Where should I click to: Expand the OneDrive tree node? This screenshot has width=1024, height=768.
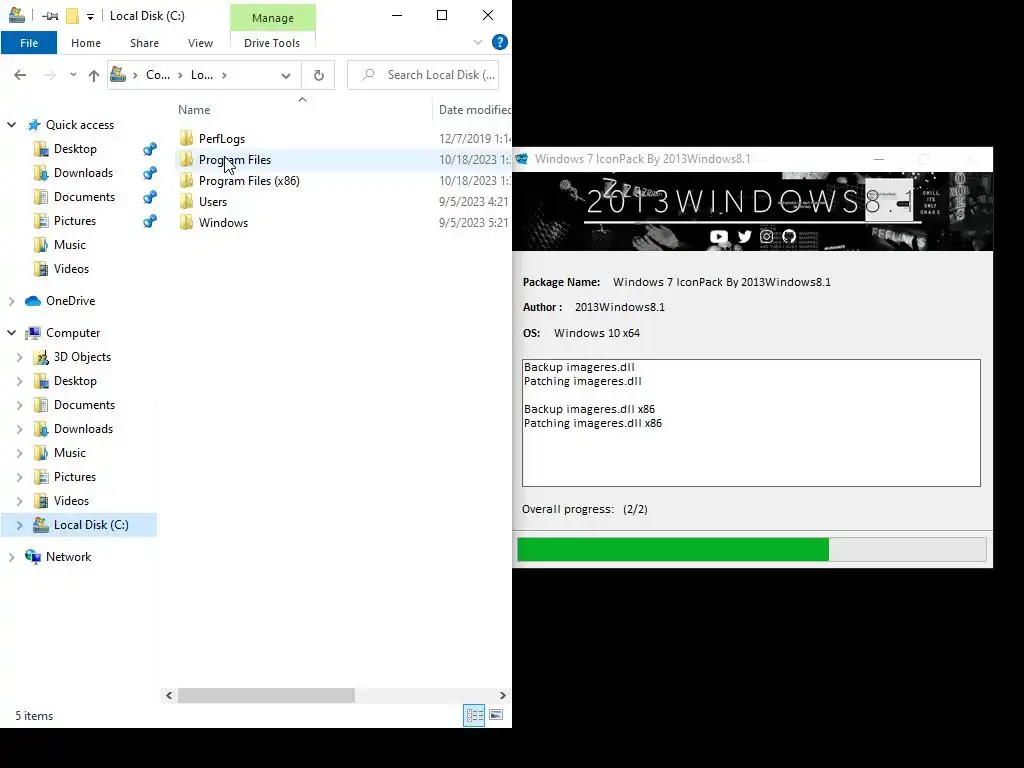click(11, 301)
